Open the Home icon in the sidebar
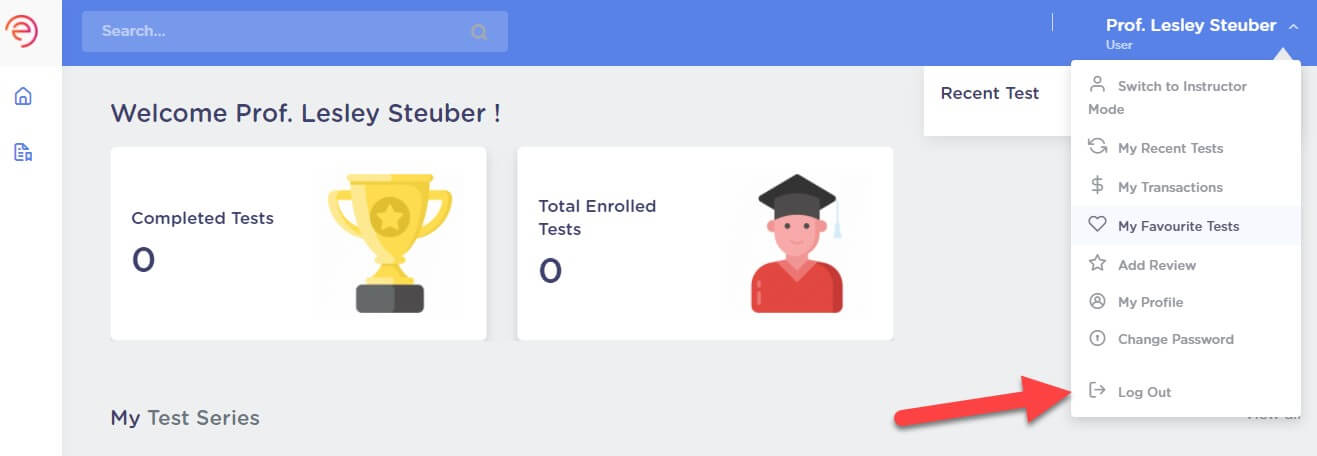 pyautogui.click(x=23, y=96)
